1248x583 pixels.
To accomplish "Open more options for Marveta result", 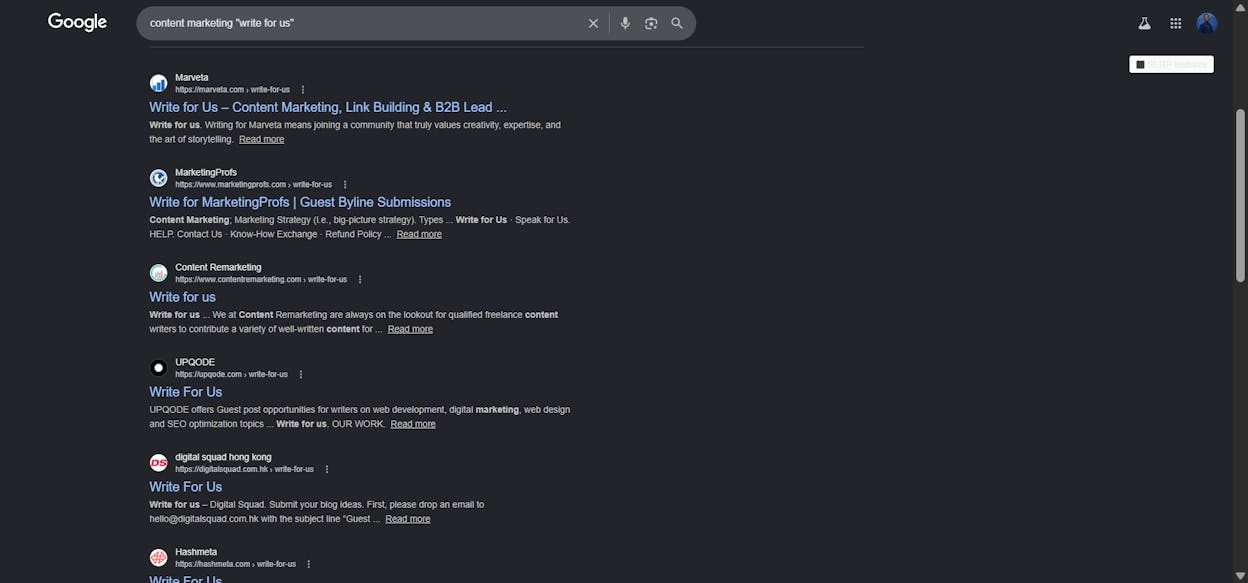I will 303,90.
